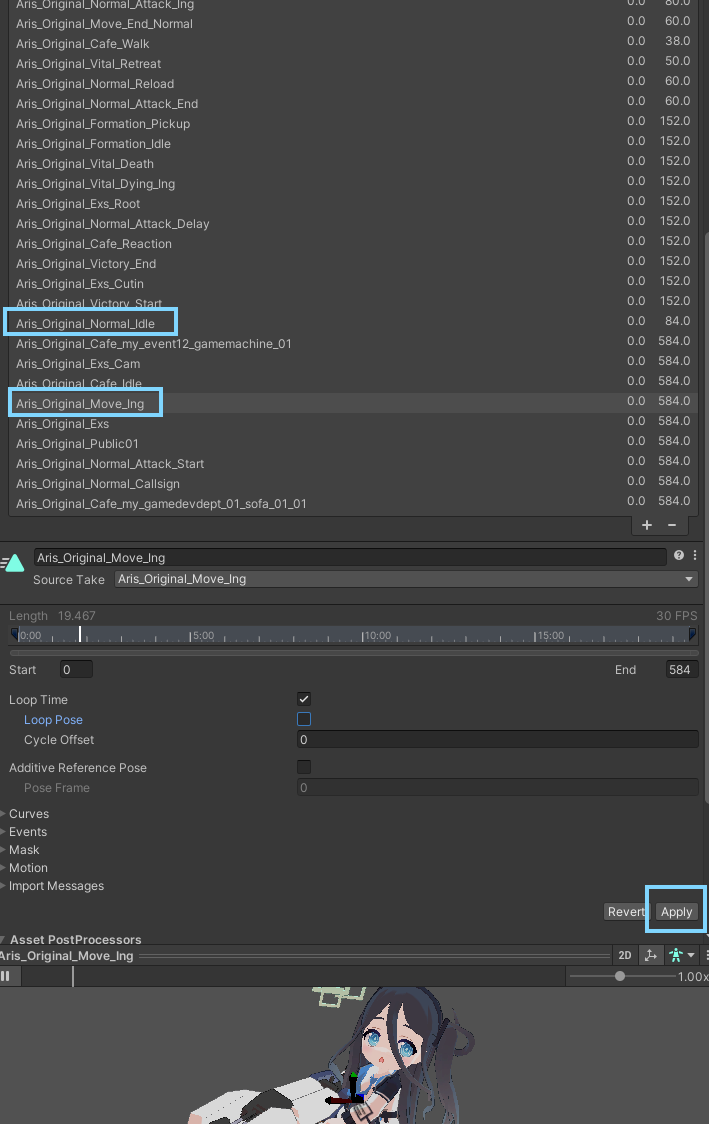Select Aris_Original_Normal_Idle clip in list

click(86, 324)
